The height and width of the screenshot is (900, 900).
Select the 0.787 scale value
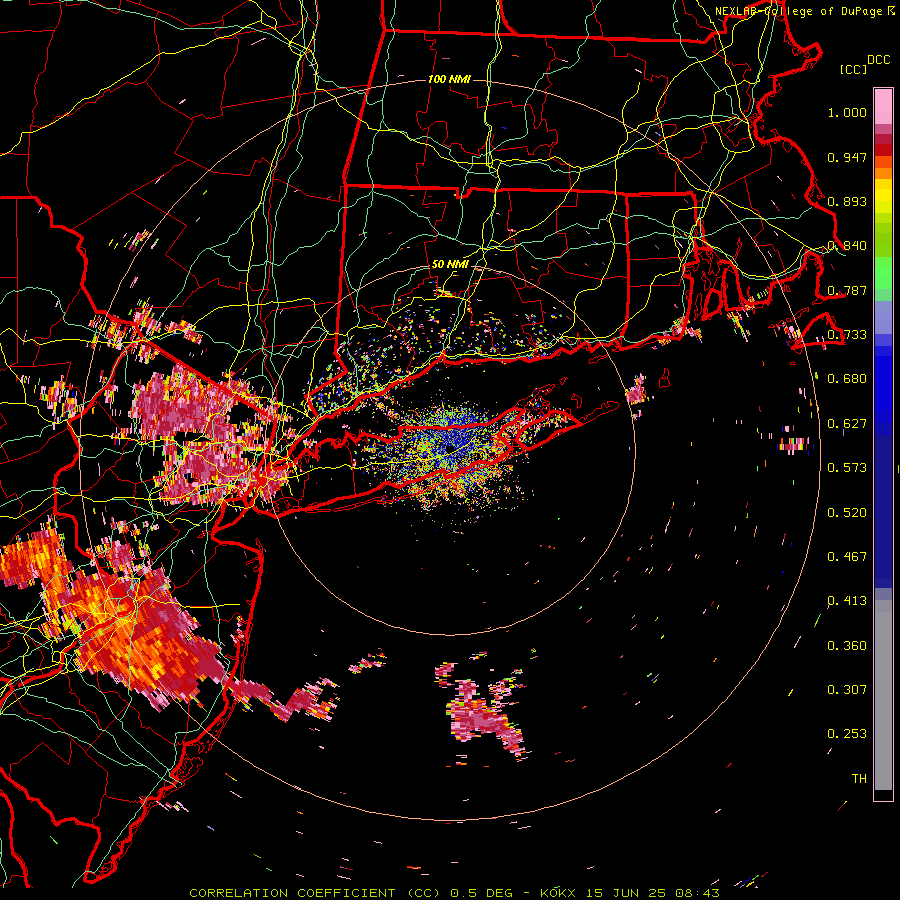click(847, 290)
